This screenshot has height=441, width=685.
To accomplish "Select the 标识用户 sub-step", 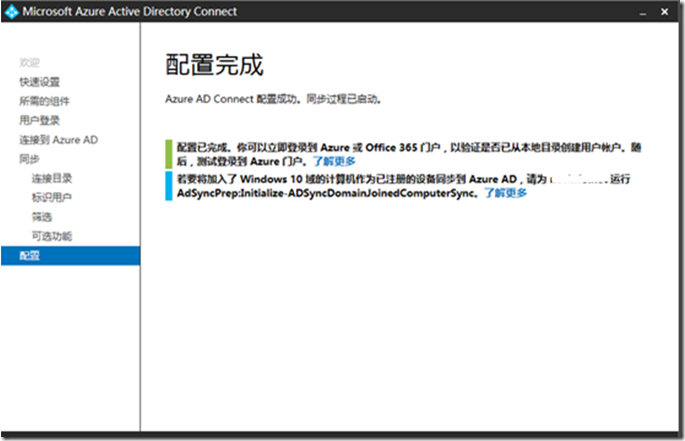I will 52,198.
